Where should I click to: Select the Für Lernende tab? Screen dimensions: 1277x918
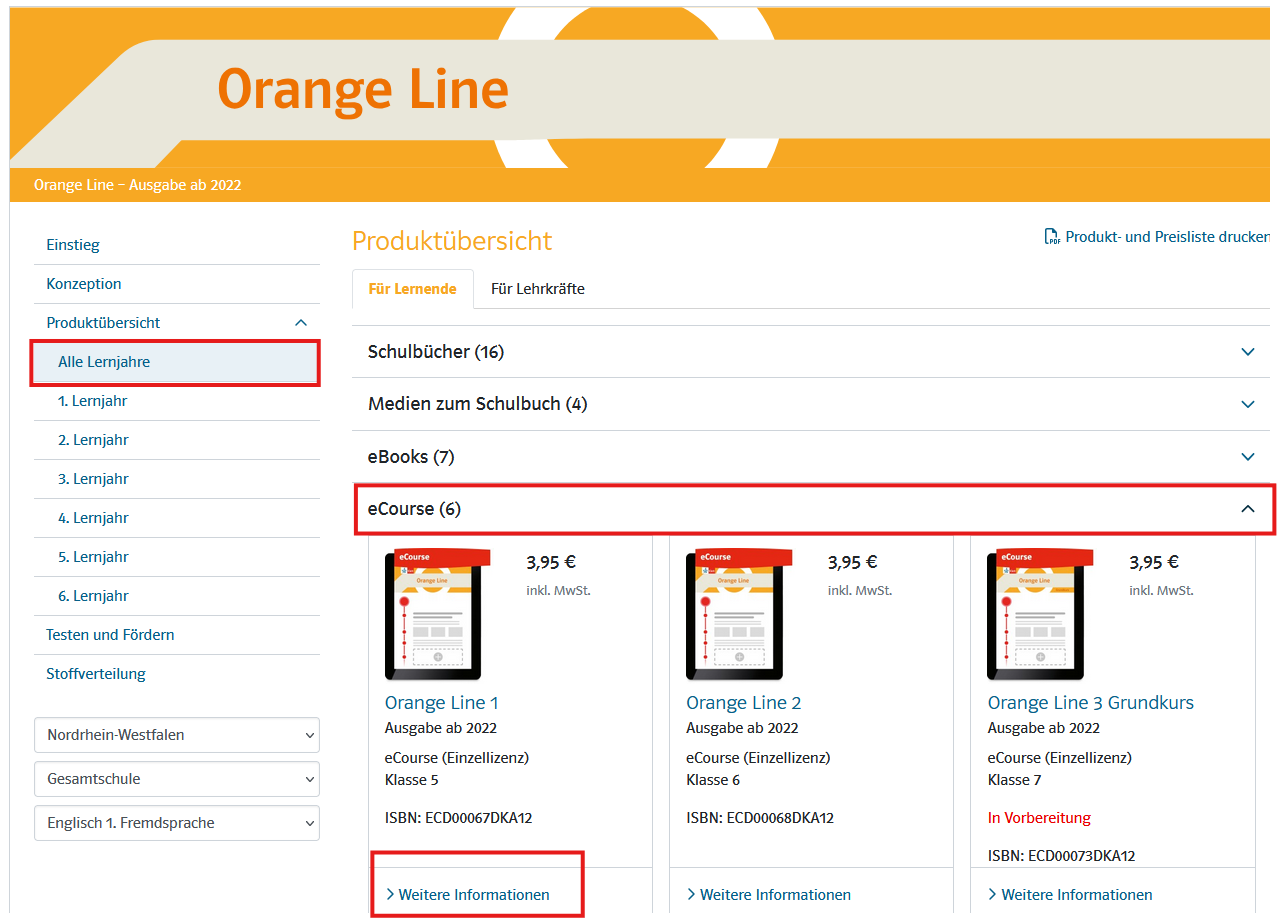[412, 289]
